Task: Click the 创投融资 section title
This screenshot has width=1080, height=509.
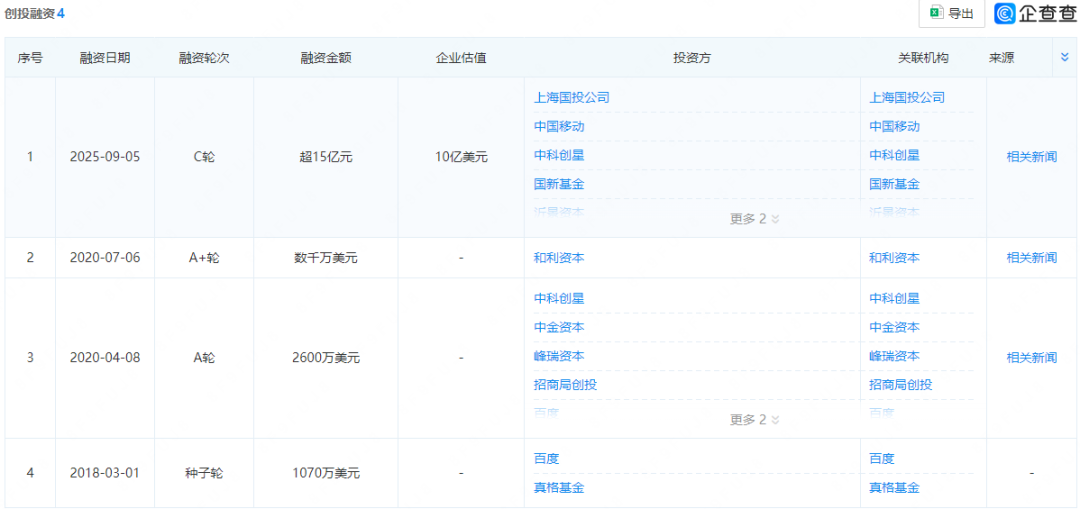Action: coord(30,13)
